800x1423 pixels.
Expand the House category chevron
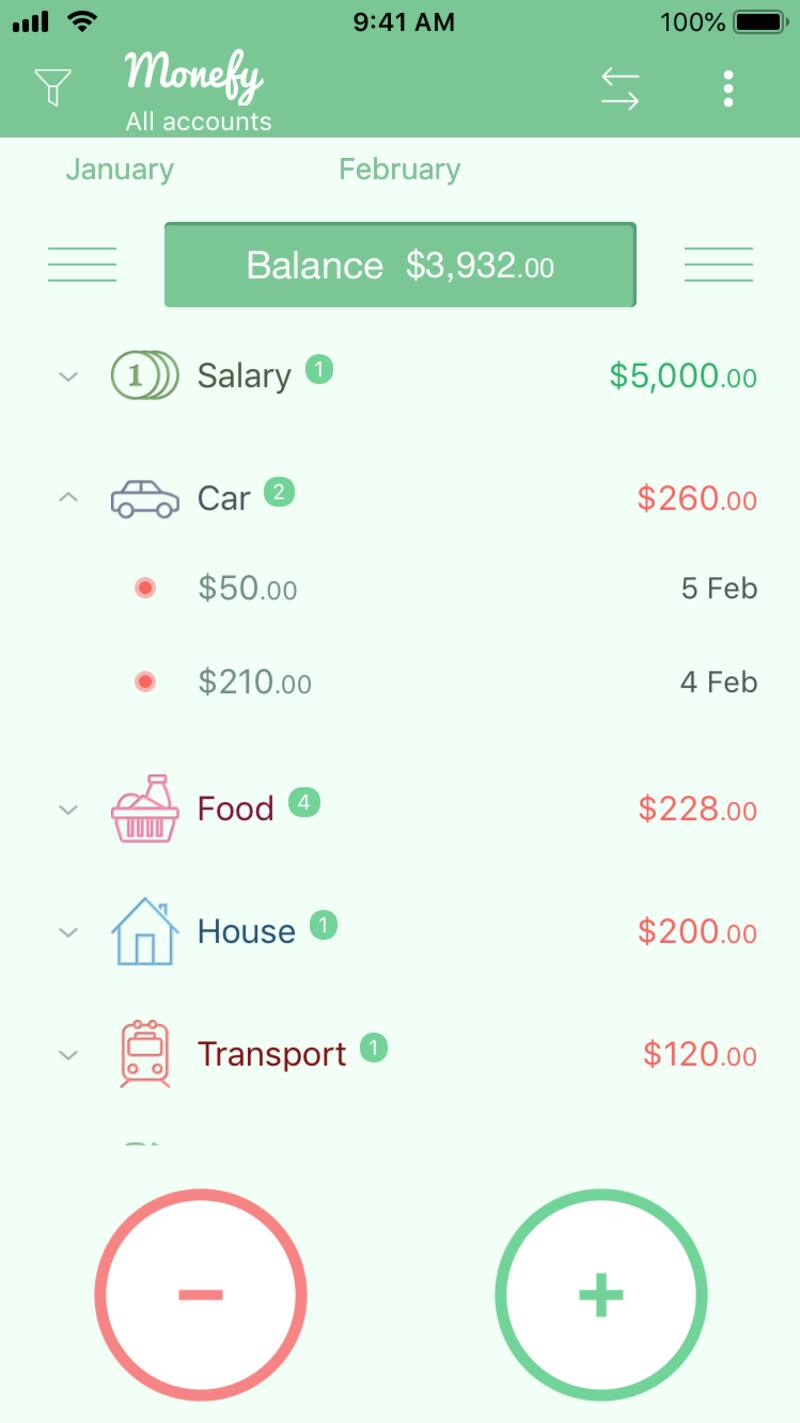68,932
